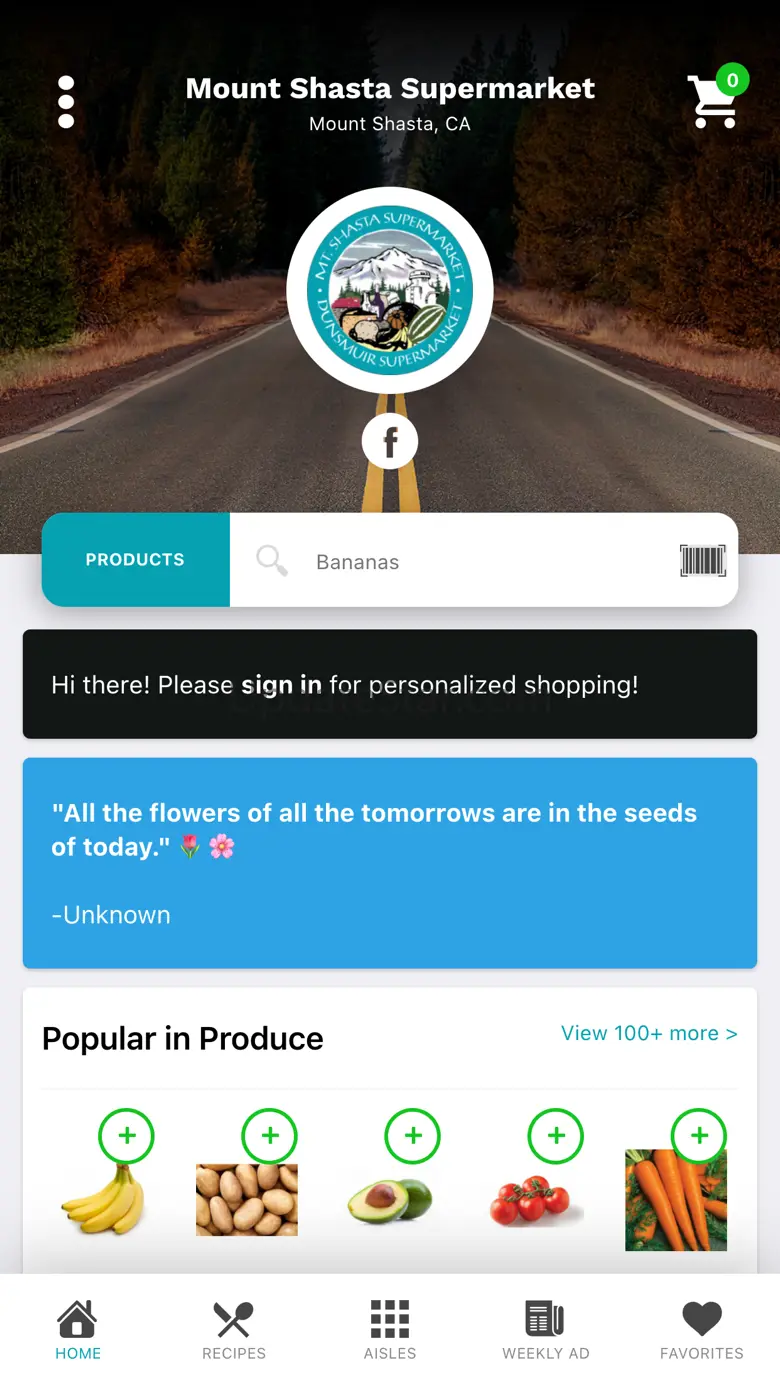Viewport: 780px width, 1387px height.
Task: Open the three-dot options menu
Action: (x=66, y=102)
